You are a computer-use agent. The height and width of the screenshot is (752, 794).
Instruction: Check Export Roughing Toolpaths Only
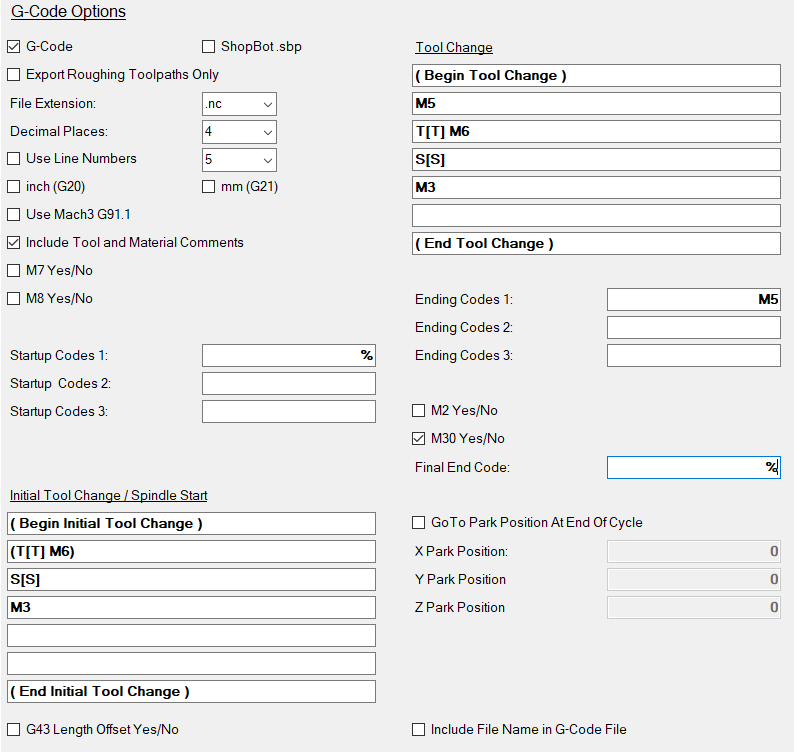click(x=14, y=74)
